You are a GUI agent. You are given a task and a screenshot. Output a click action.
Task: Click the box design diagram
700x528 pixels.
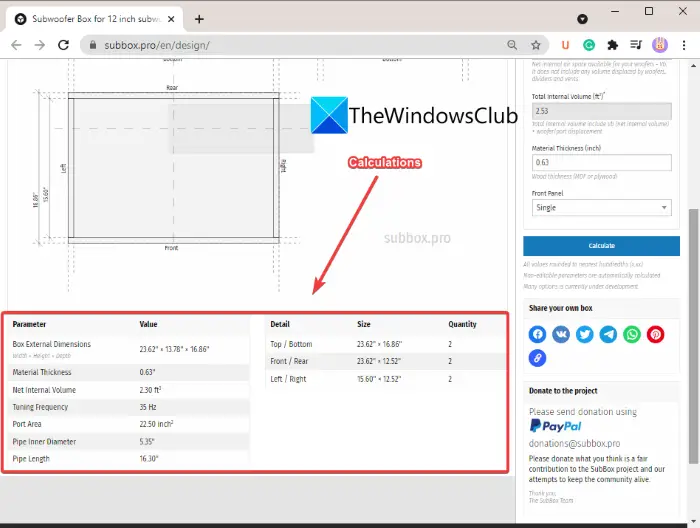tap(173, 168)
